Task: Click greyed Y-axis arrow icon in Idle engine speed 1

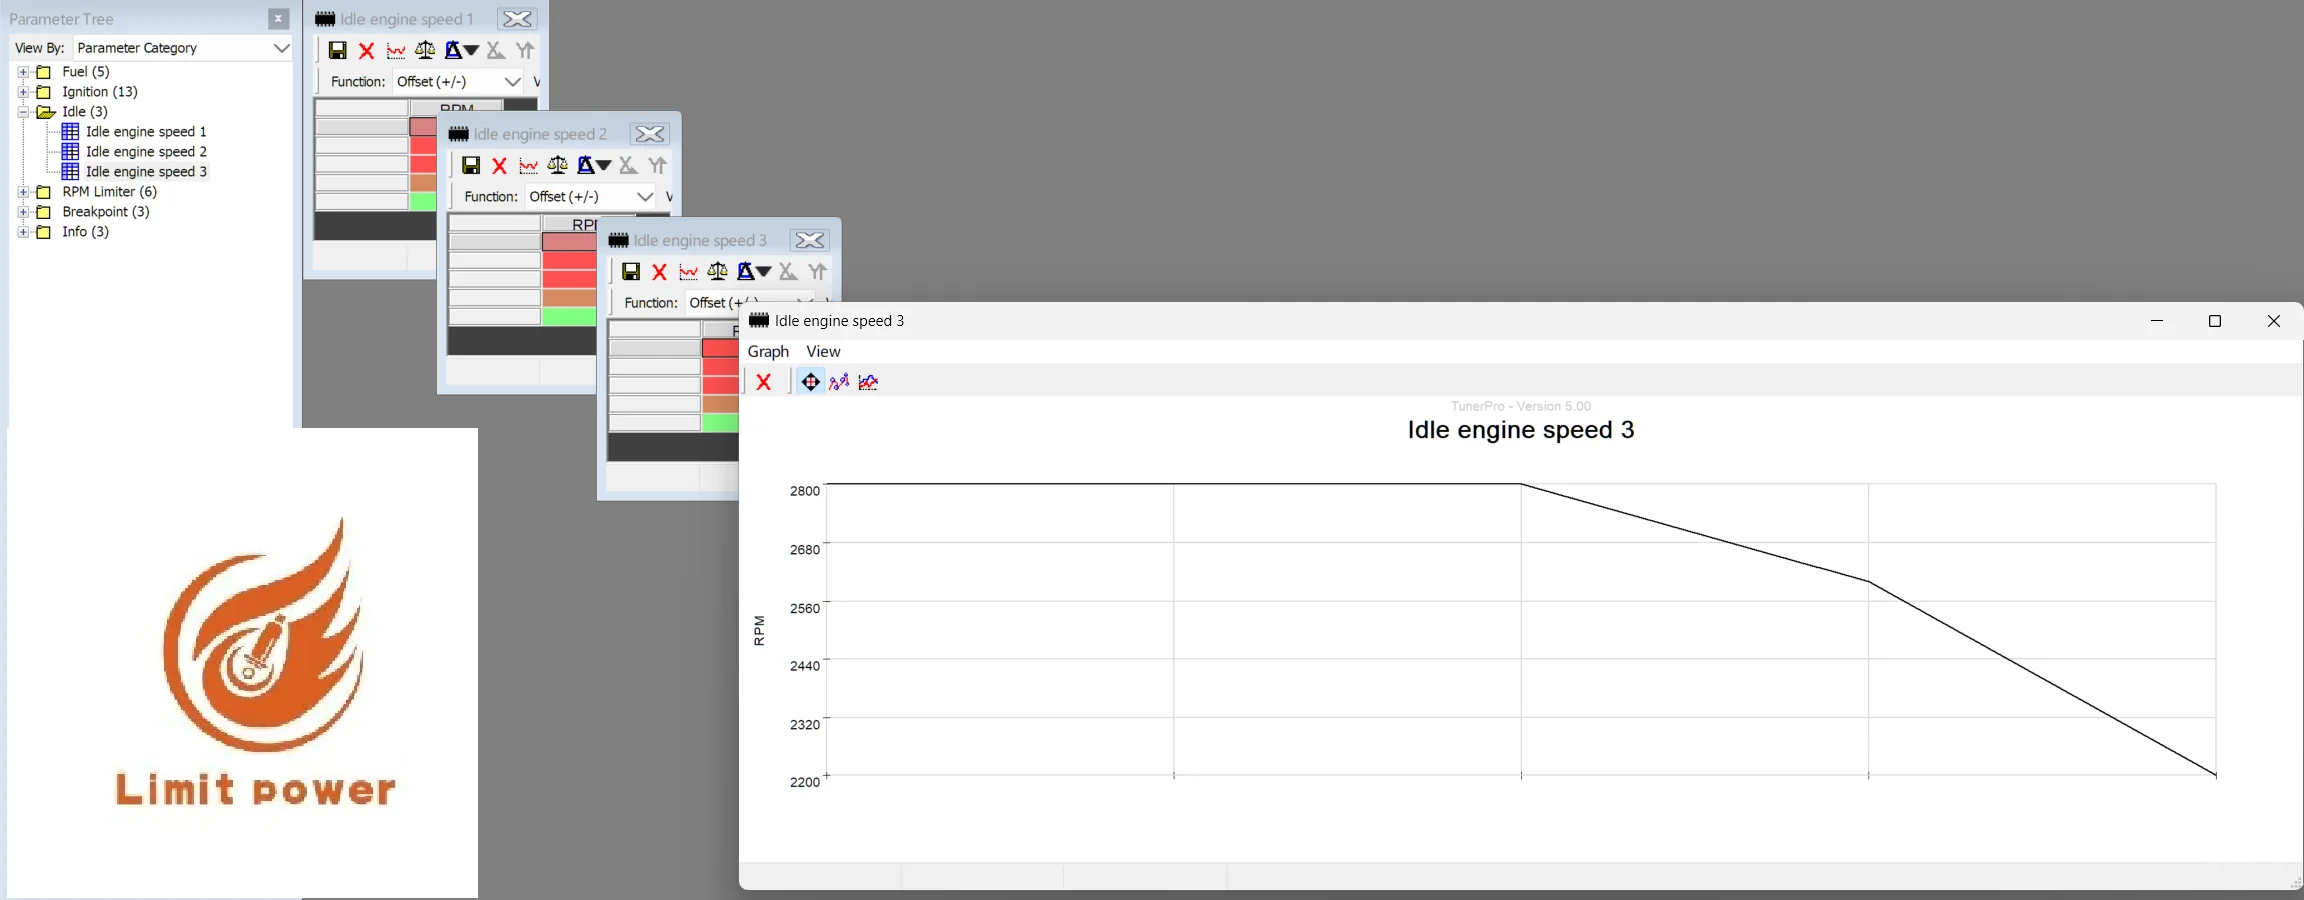Action: pos(525,50)
